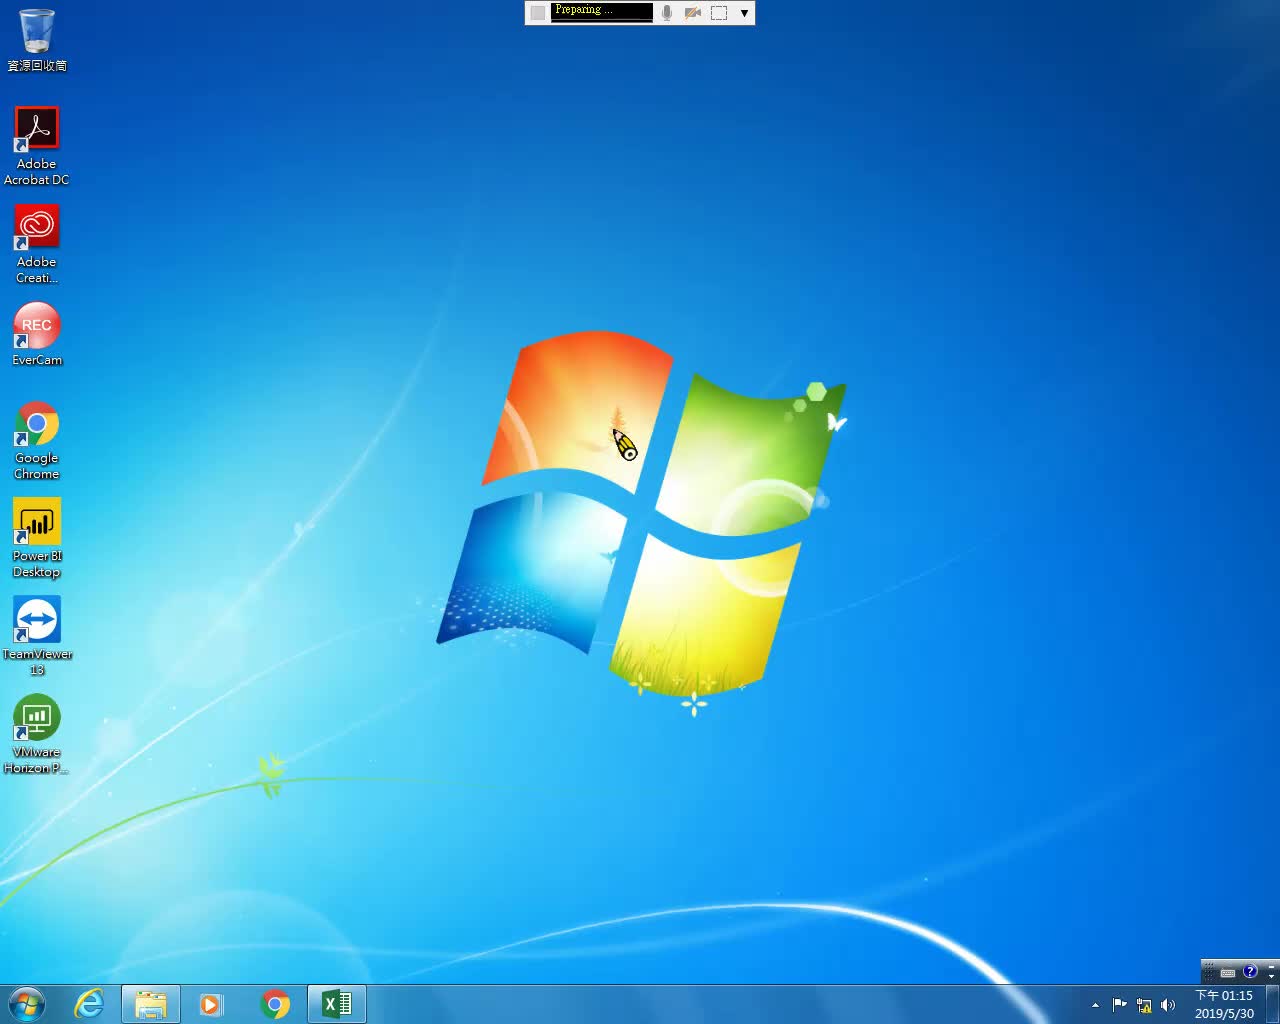1280x1024 pixels.
Task: Select the VMware Horizon desktop shortcut
Action: click(x=37, y=734)
